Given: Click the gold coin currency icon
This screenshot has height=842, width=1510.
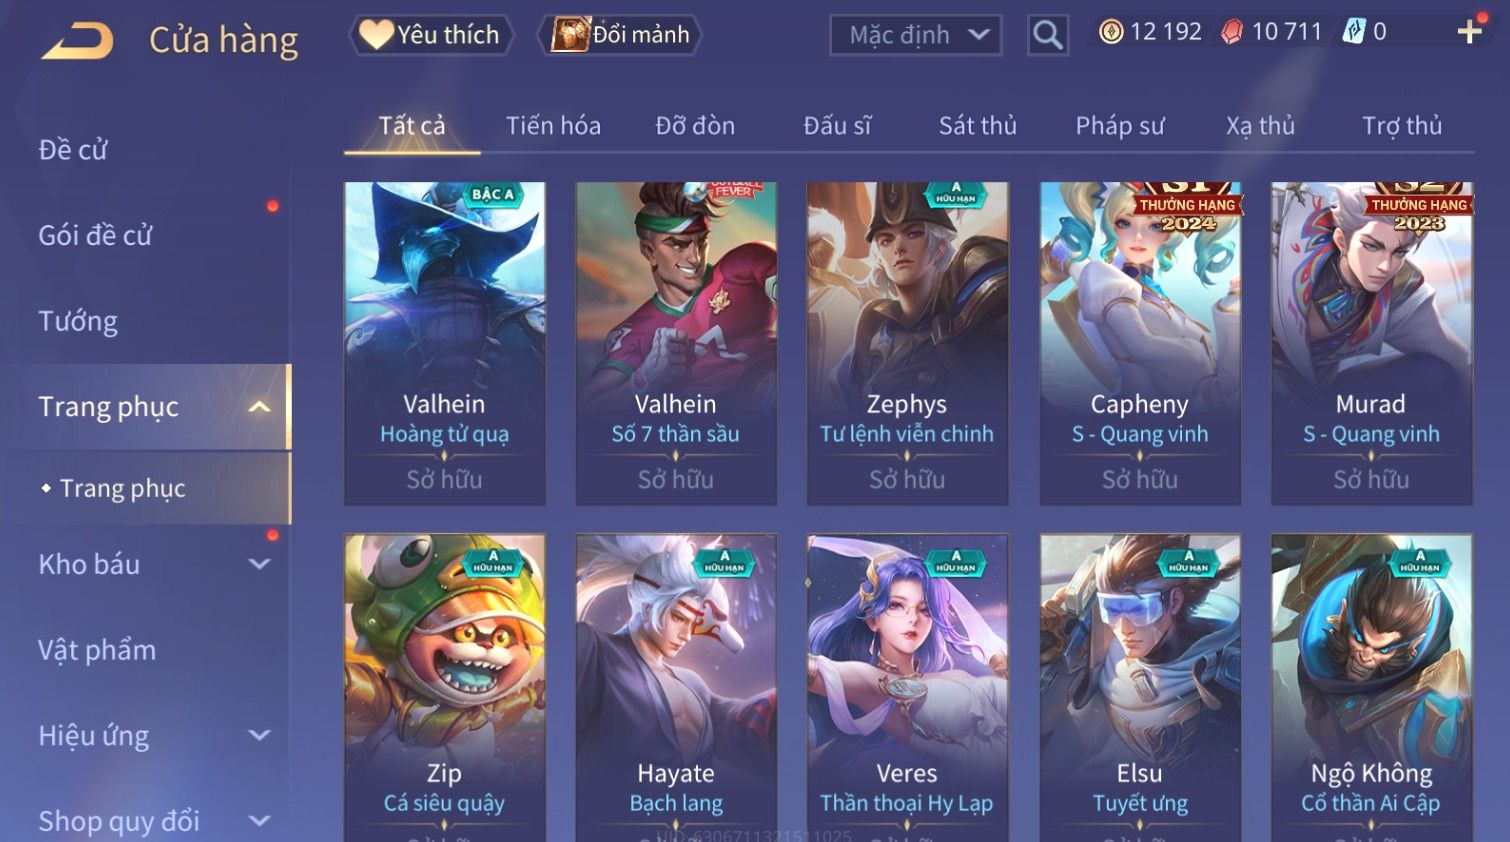Looking at the screenshot, I should [1111, 32].
